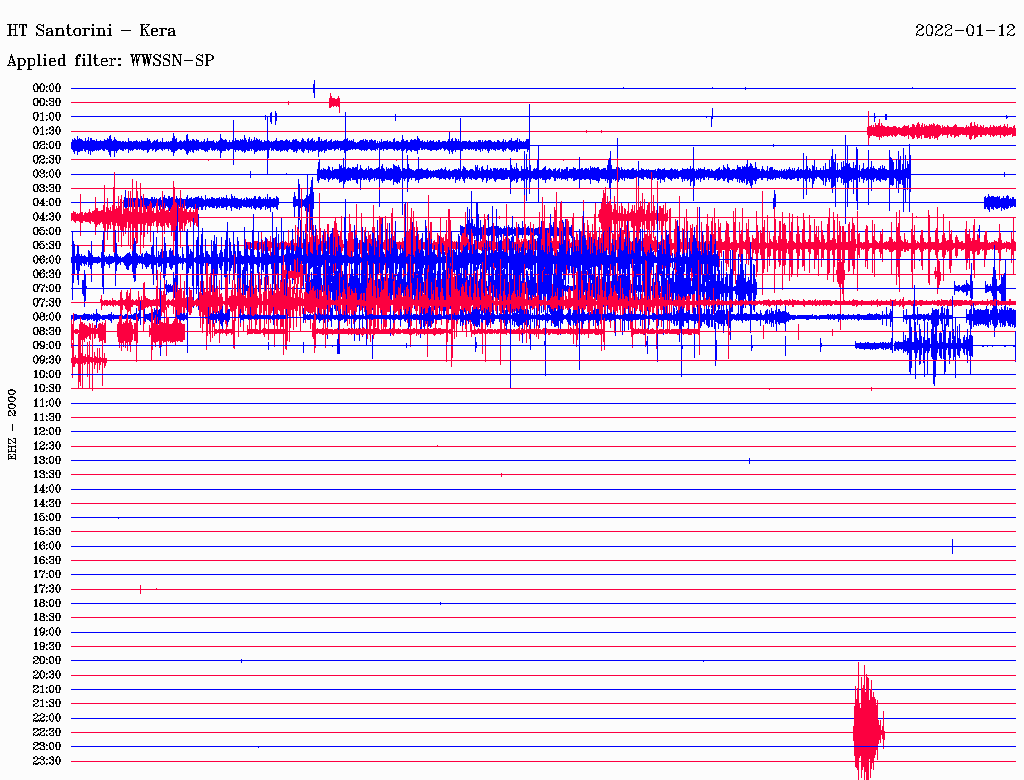1024x780 pixels.
Task: Select the 05:00 time label
Action: [x=47, y=232]
